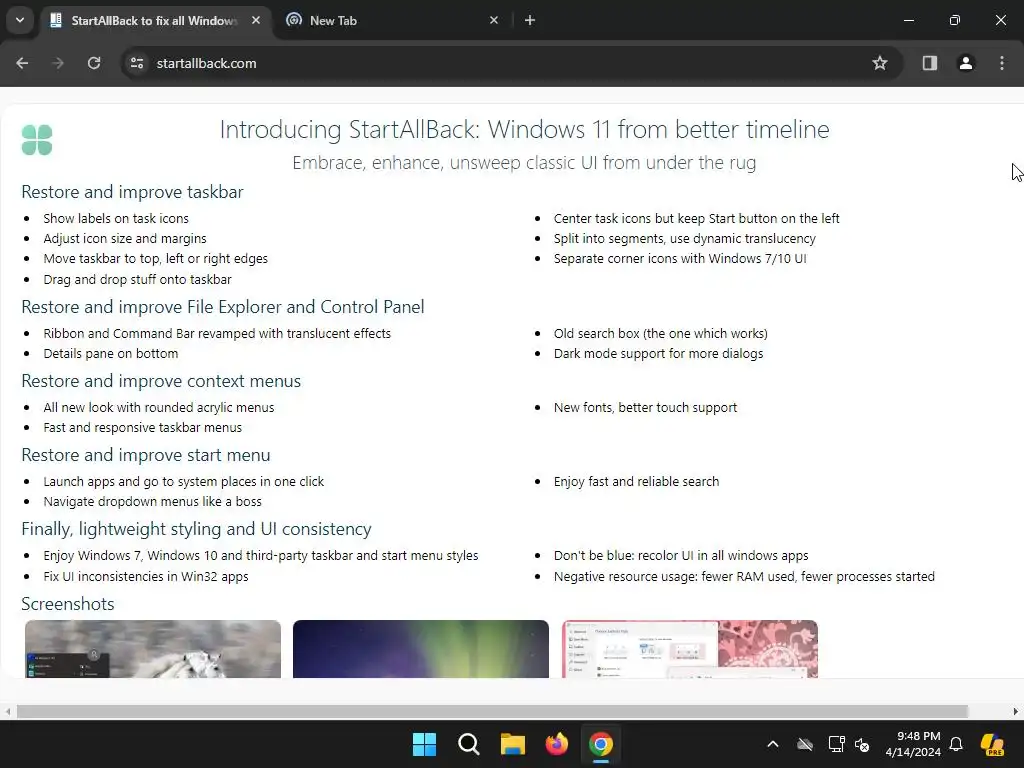Open the tab search dropdown arrow
The width and height of the screenshot is (1024, 768).
click(20, 20)
